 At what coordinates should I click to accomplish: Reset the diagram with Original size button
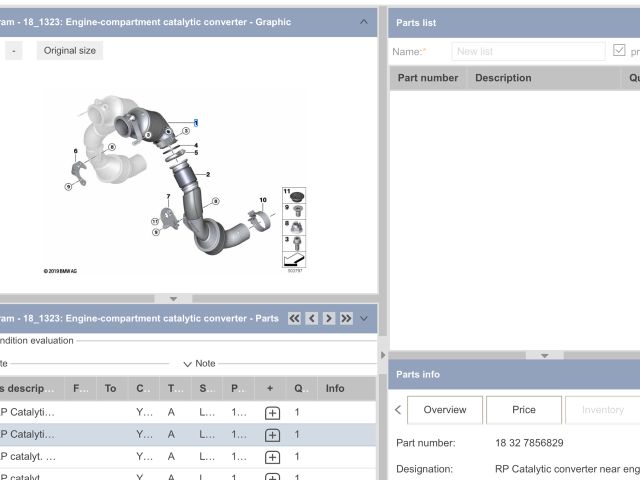coord(70,51)
